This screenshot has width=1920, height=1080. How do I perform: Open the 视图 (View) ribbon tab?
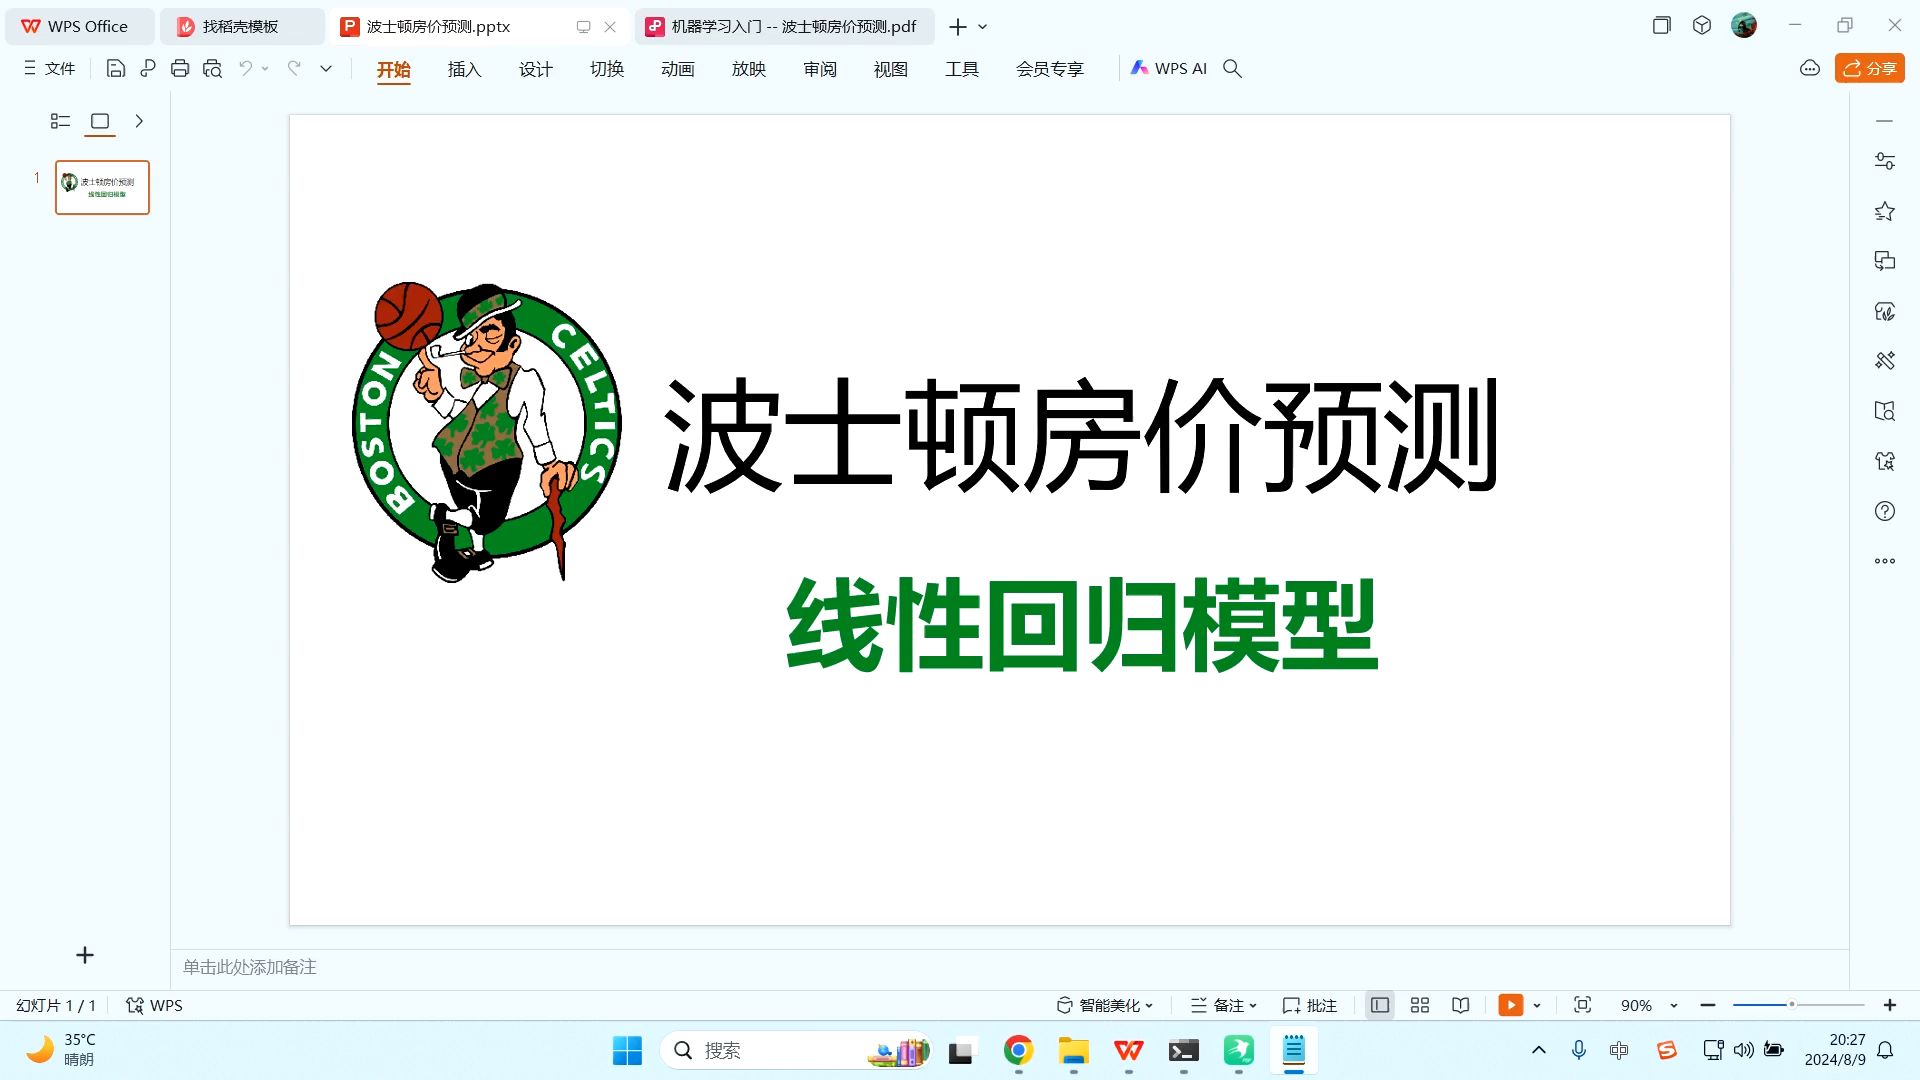pyautogui.click(x=891, y=69)
